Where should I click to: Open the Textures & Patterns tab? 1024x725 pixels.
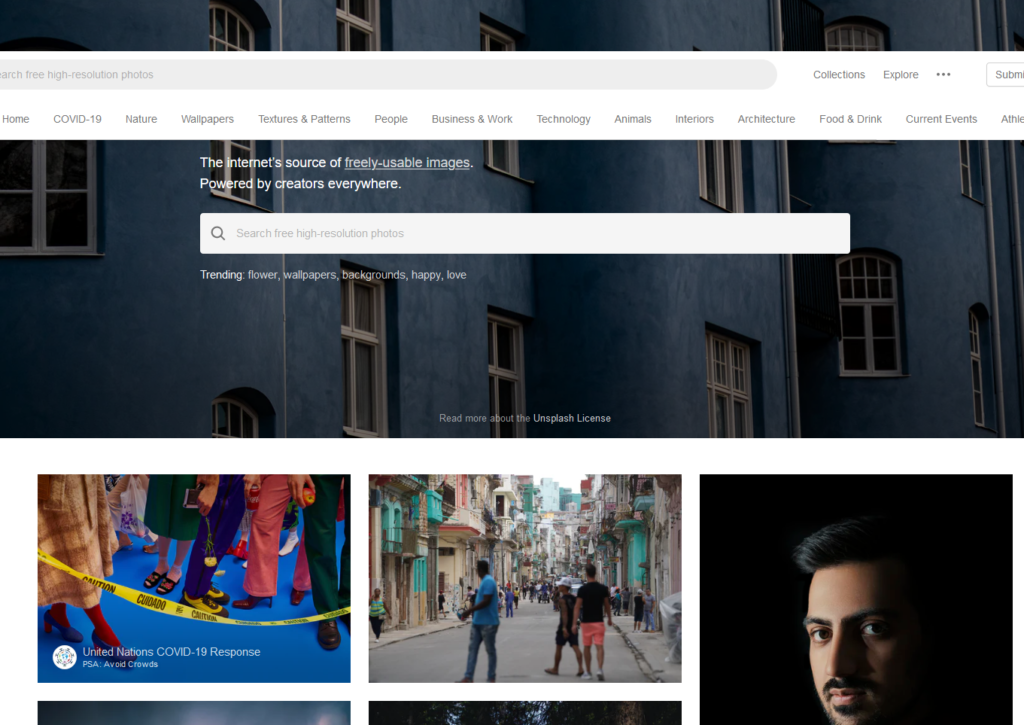coord(304,119)
